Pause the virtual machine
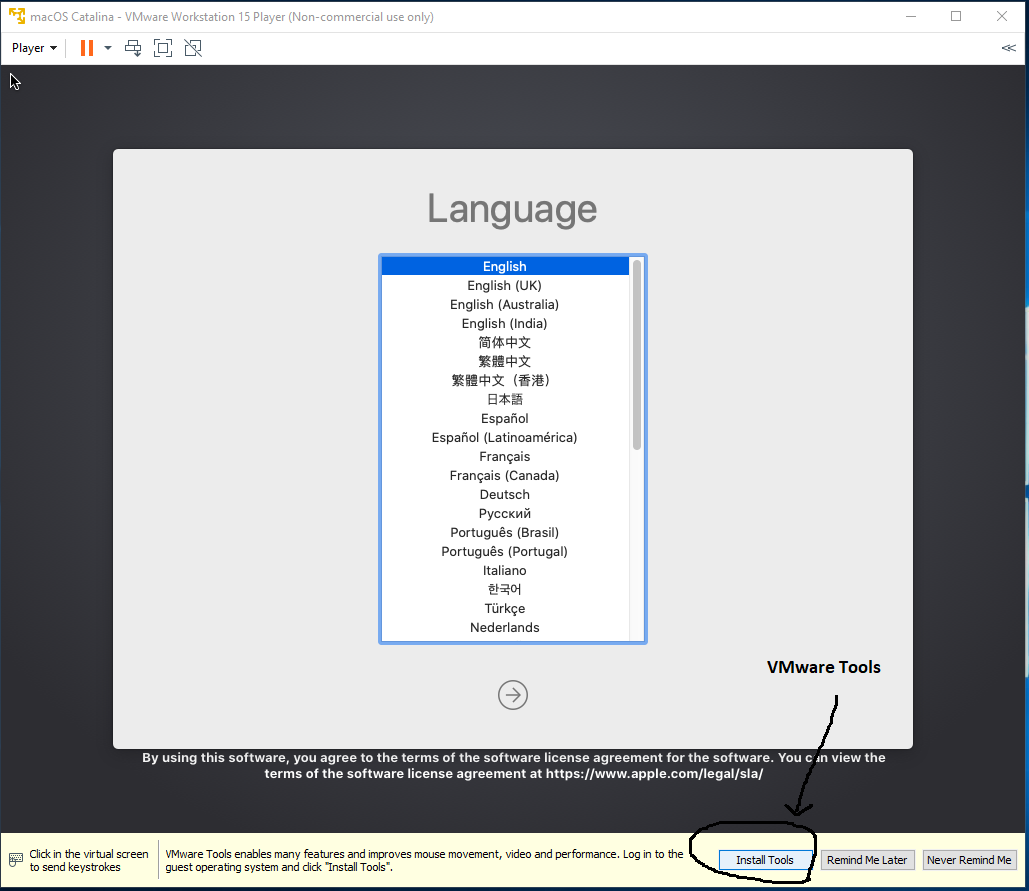The image size is (1029, 891). coord(87,48)
